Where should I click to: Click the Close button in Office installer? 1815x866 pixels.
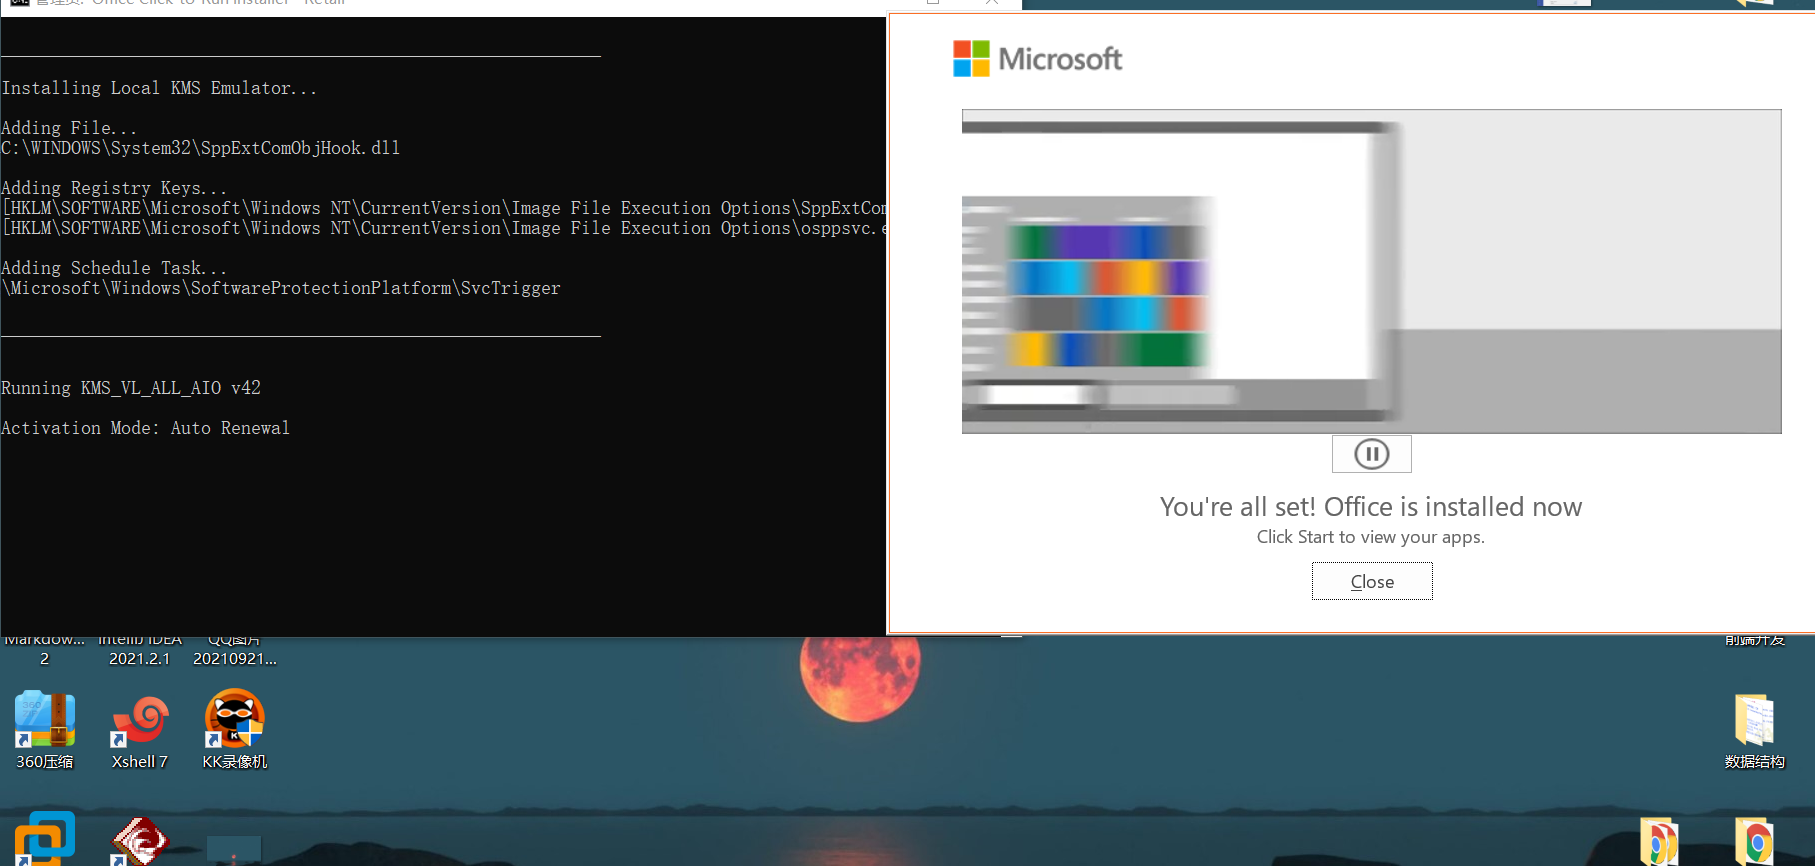[1371, 581]
